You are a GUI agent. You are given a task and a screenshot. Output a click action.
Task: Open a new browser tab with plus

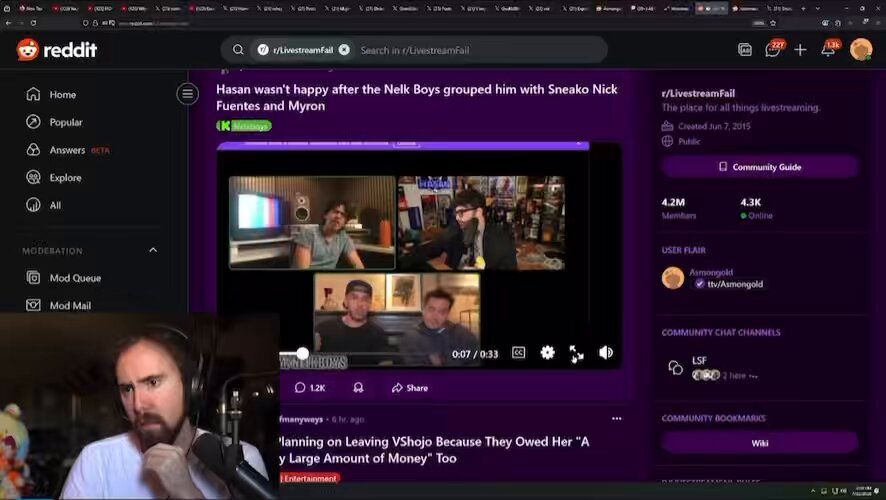click(804, 8)
